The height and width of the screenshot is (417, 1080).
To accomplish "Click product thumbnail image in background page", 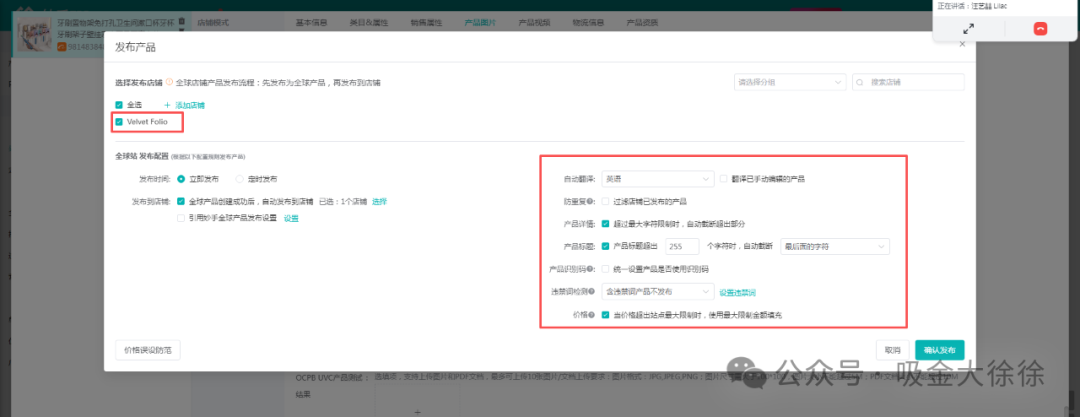I will tap(35, 34).
